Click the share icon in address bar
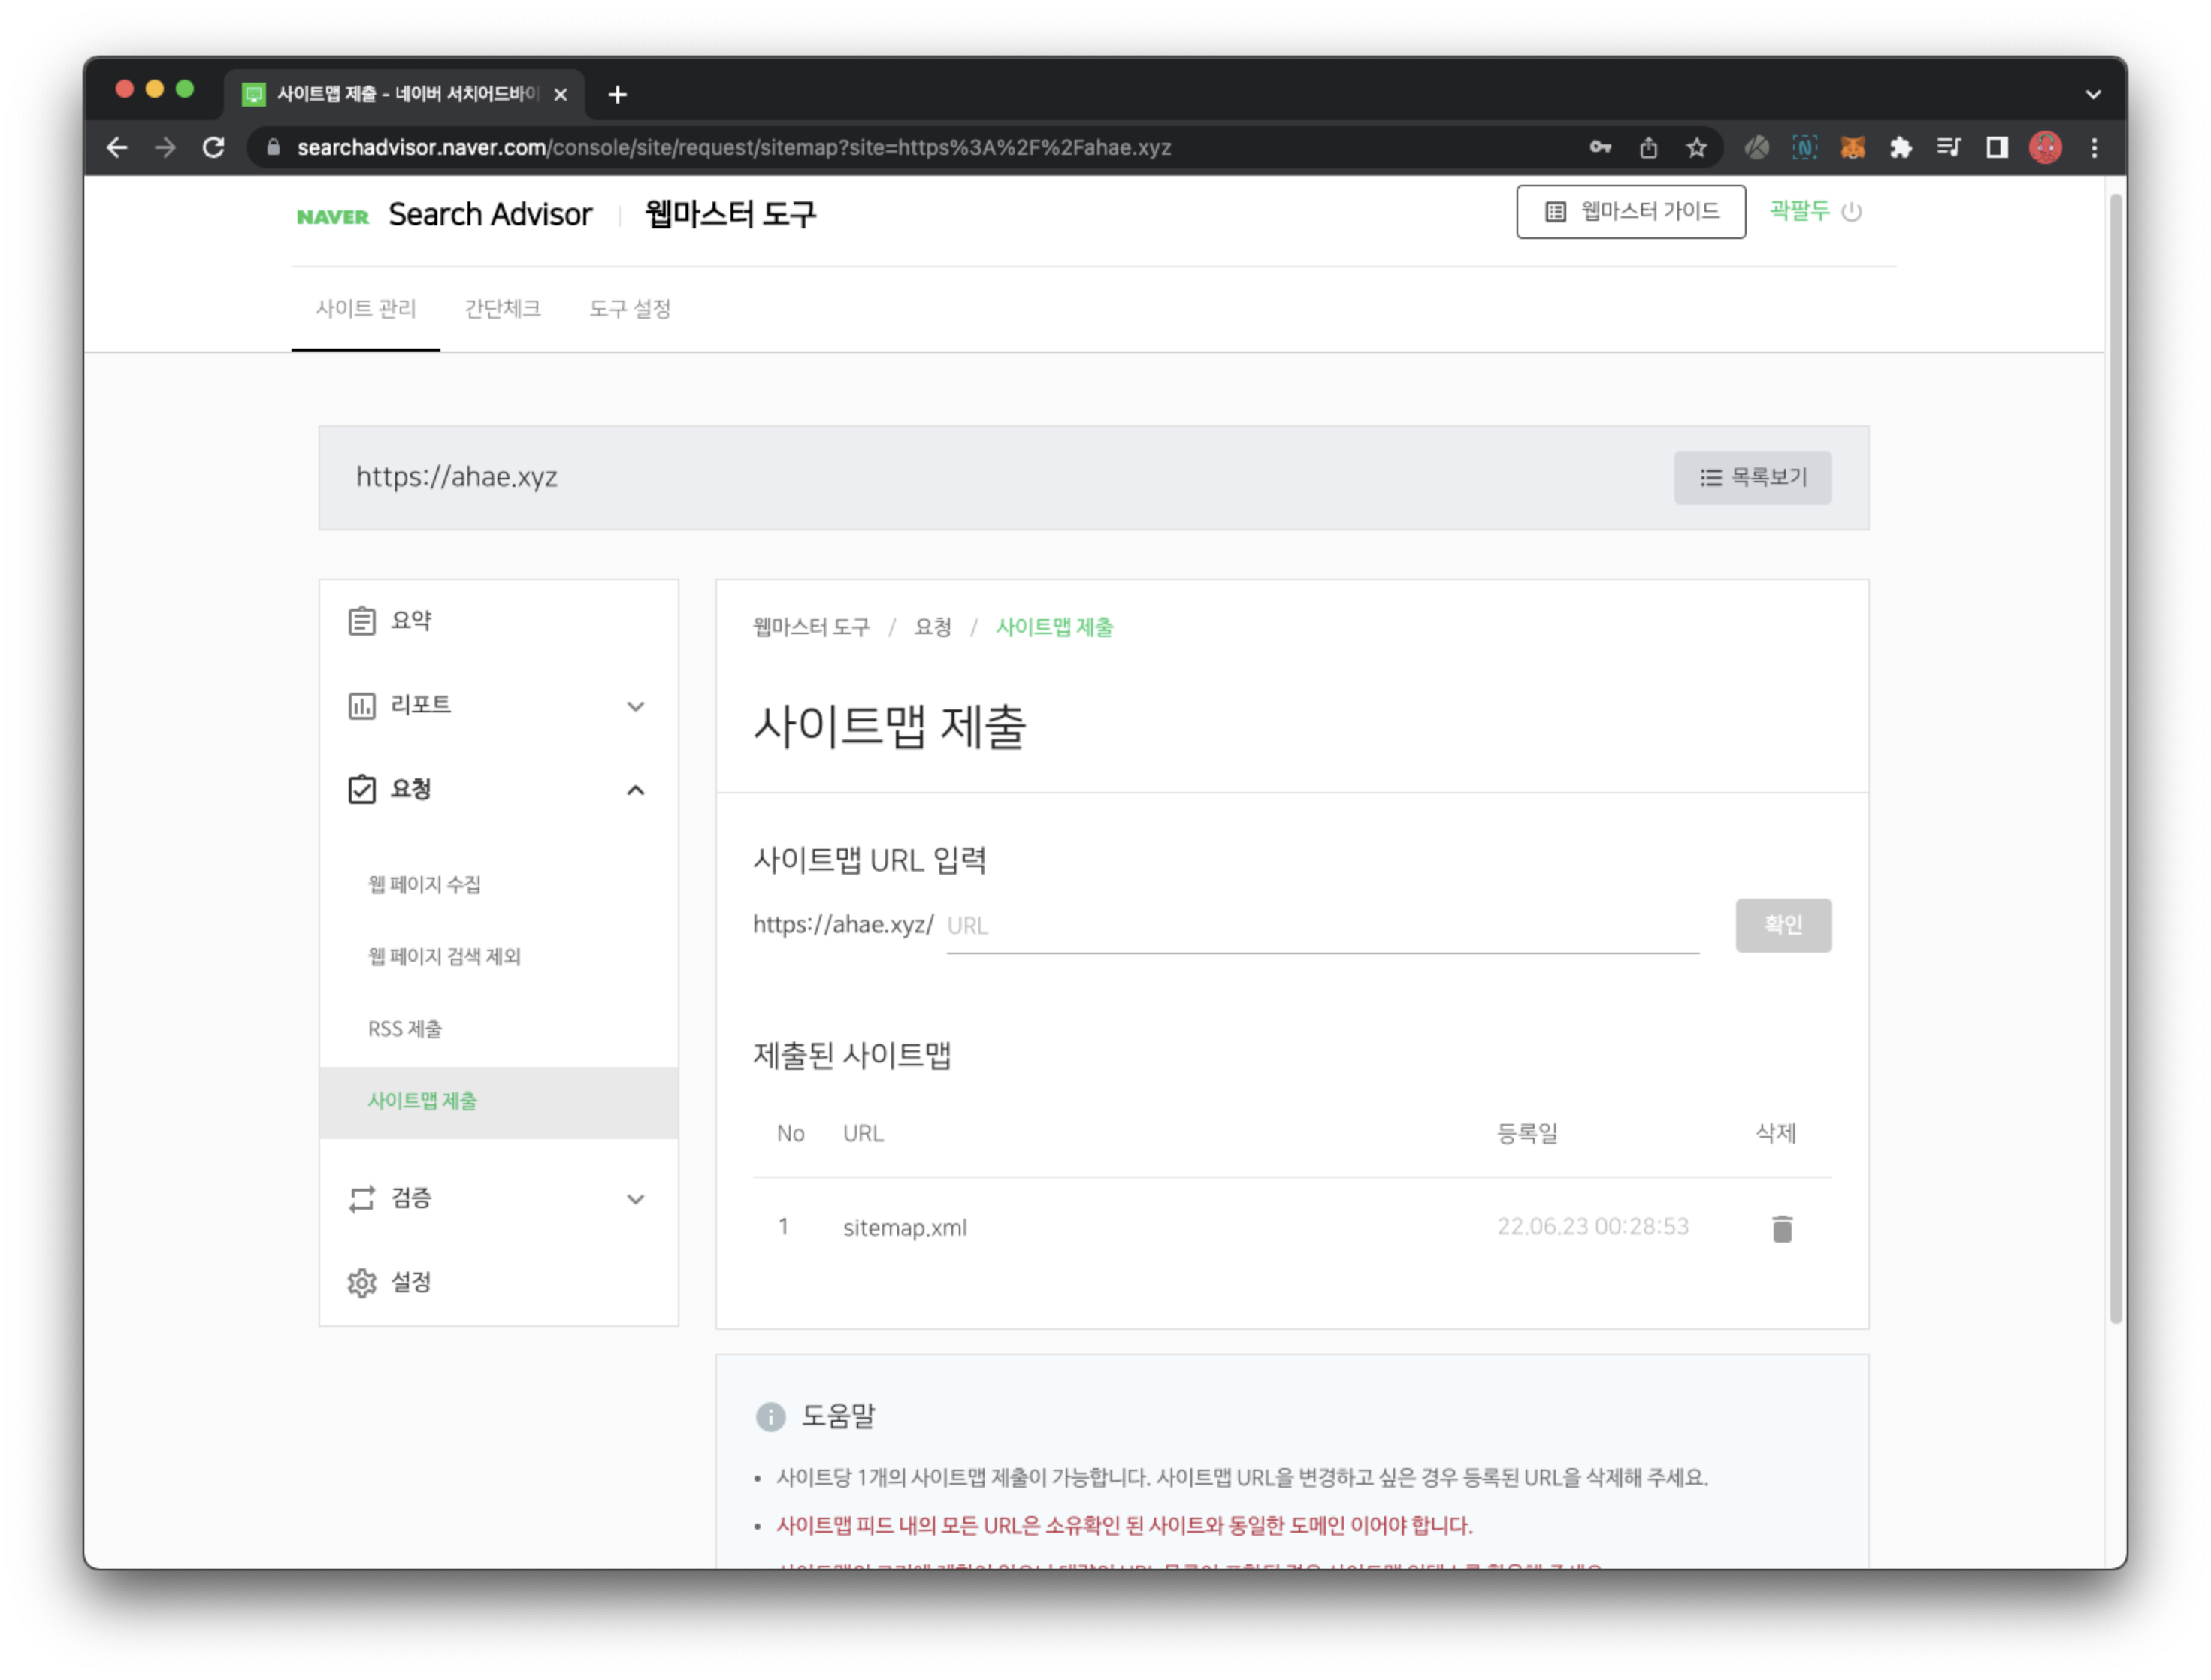The width and height of the screenshot is (2211, 1680). (x=1648, y=148)
